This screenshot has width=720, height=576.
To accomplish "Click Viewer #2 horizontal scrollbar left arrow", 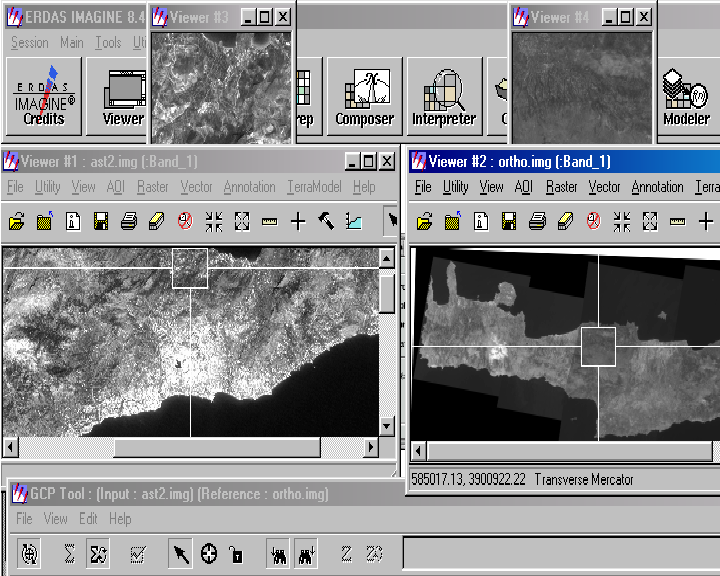I will (x=418, y=451).
